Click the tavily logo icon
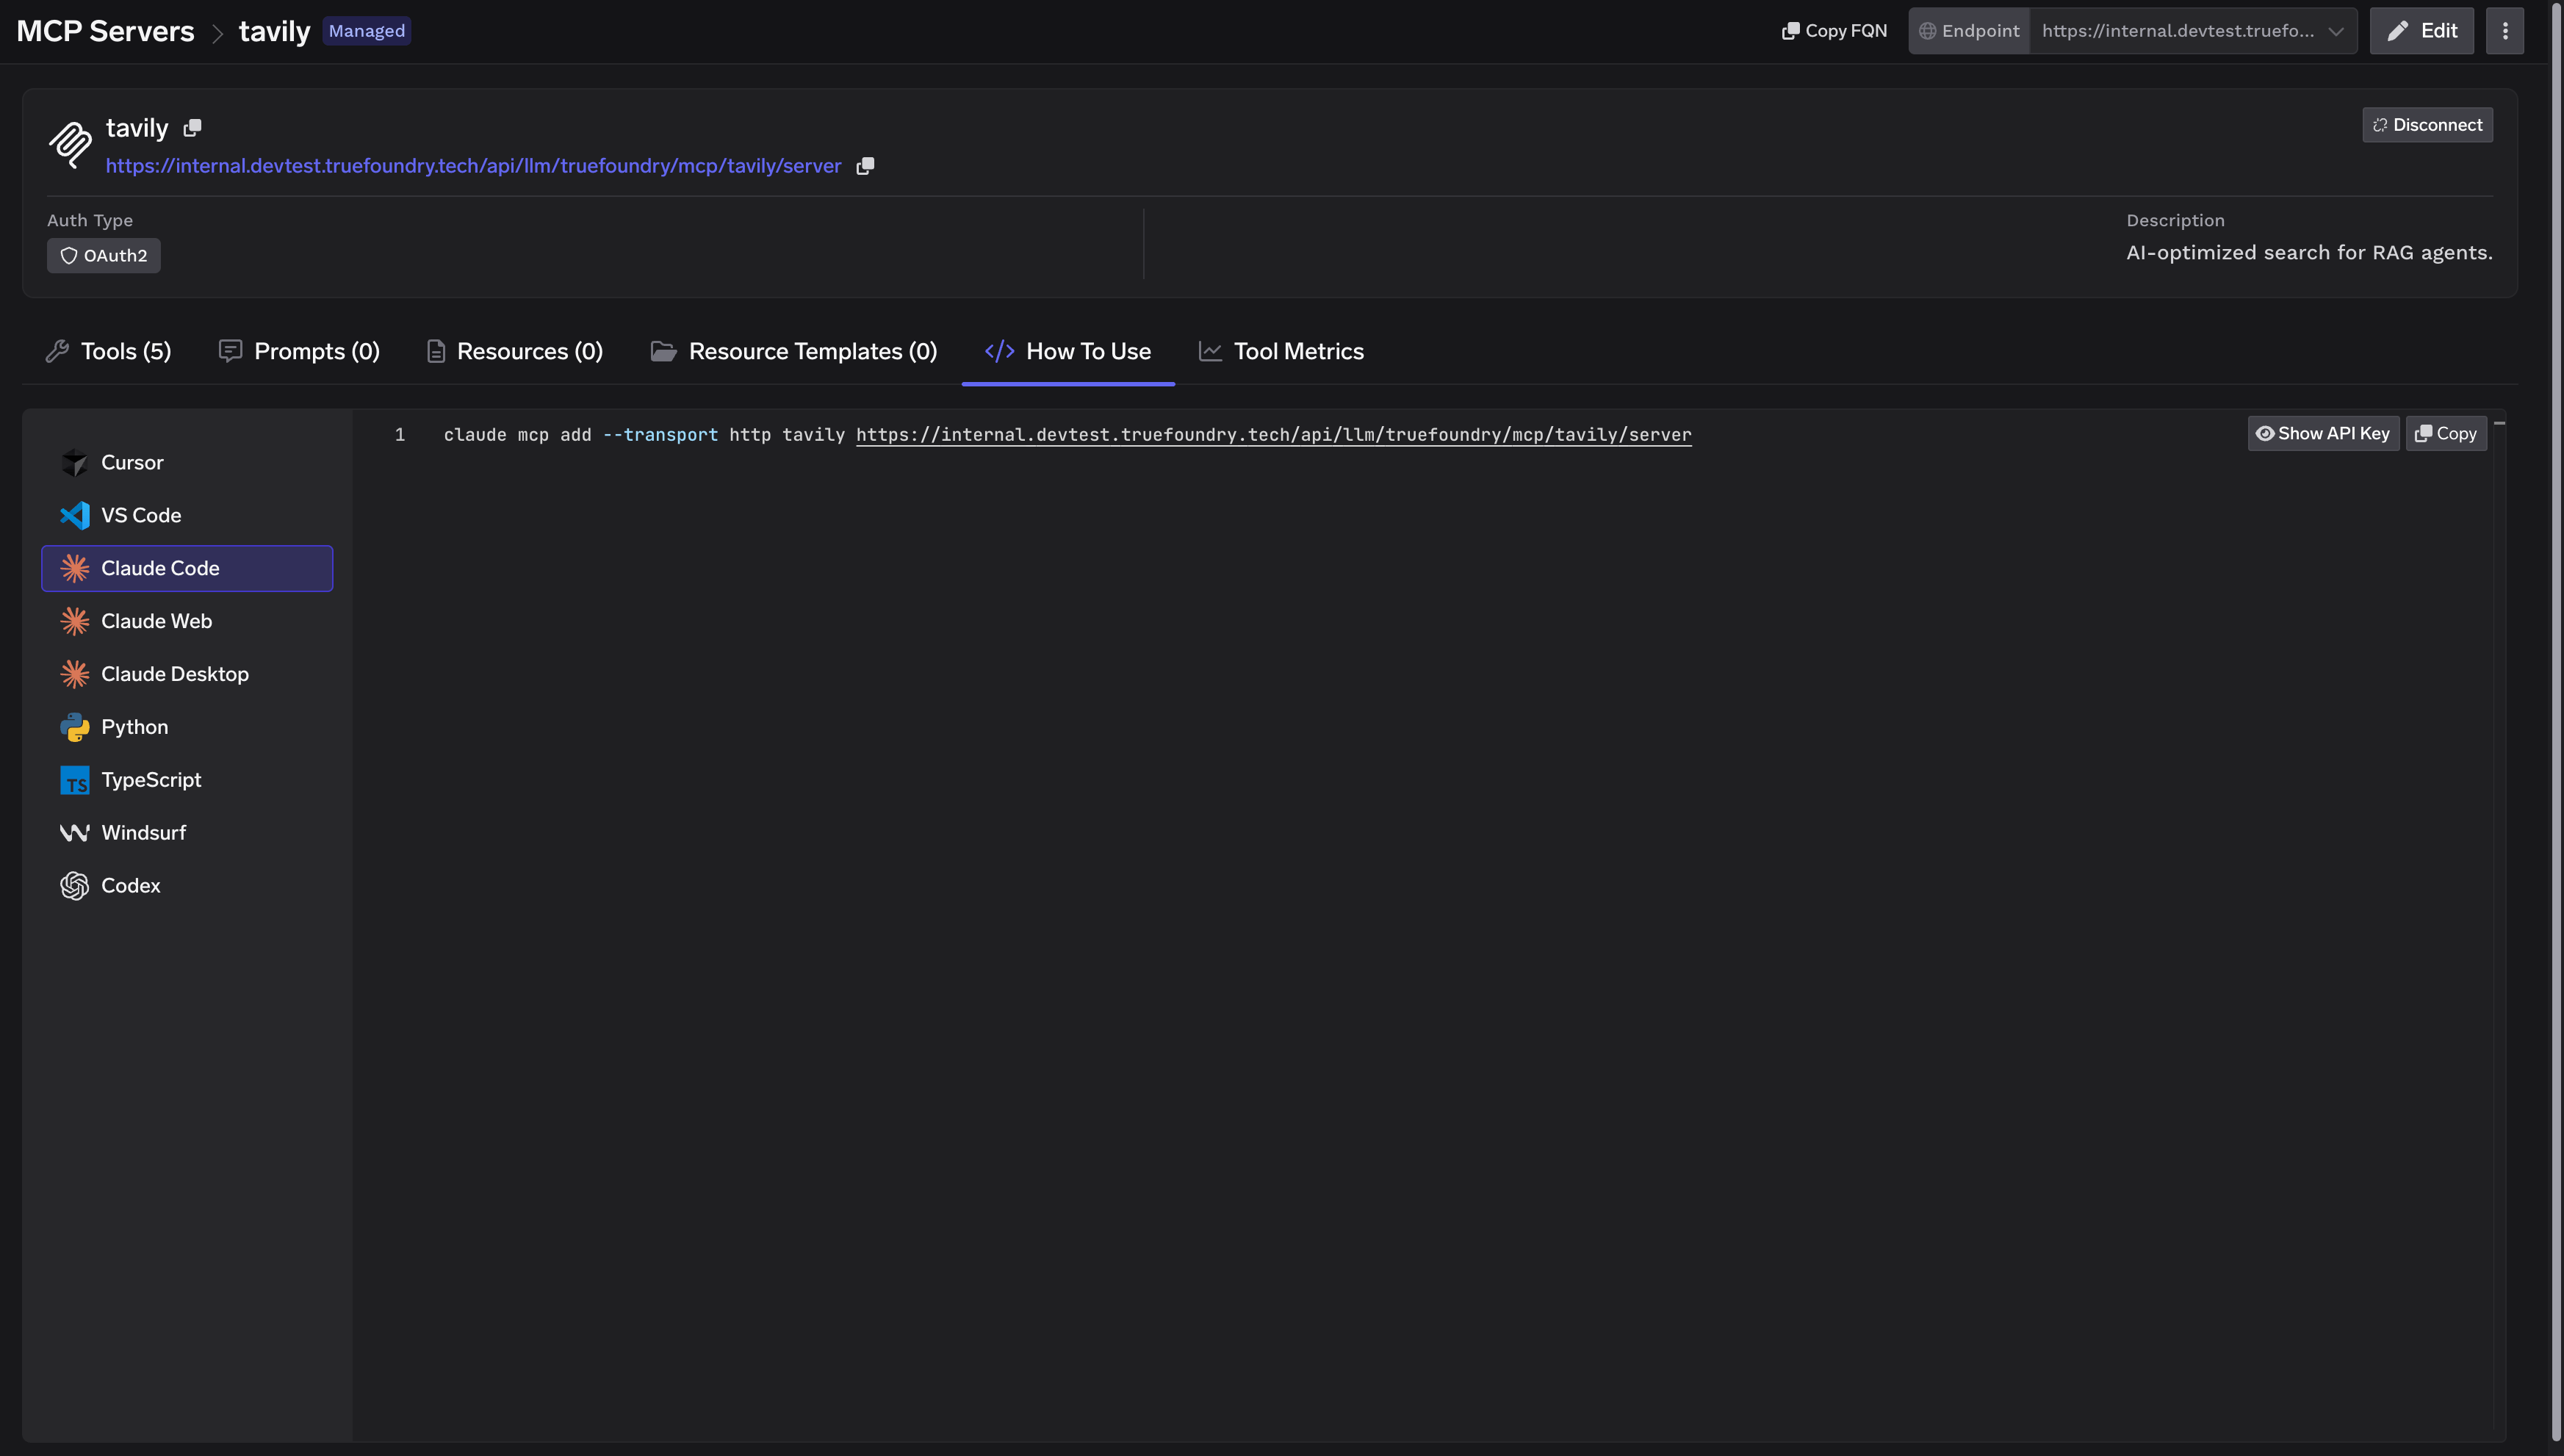The height and width of the screenshot is (1456, 2564). (x=71, y=145)
